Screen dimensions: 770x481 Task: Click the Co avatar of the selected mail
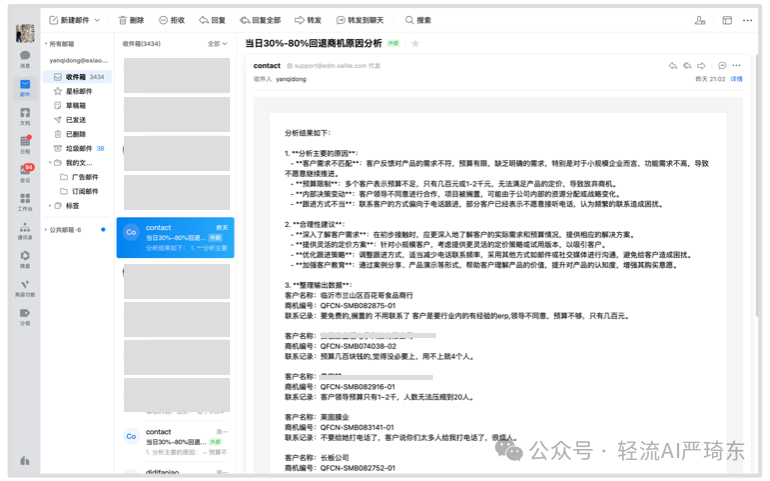click(131, 232)
